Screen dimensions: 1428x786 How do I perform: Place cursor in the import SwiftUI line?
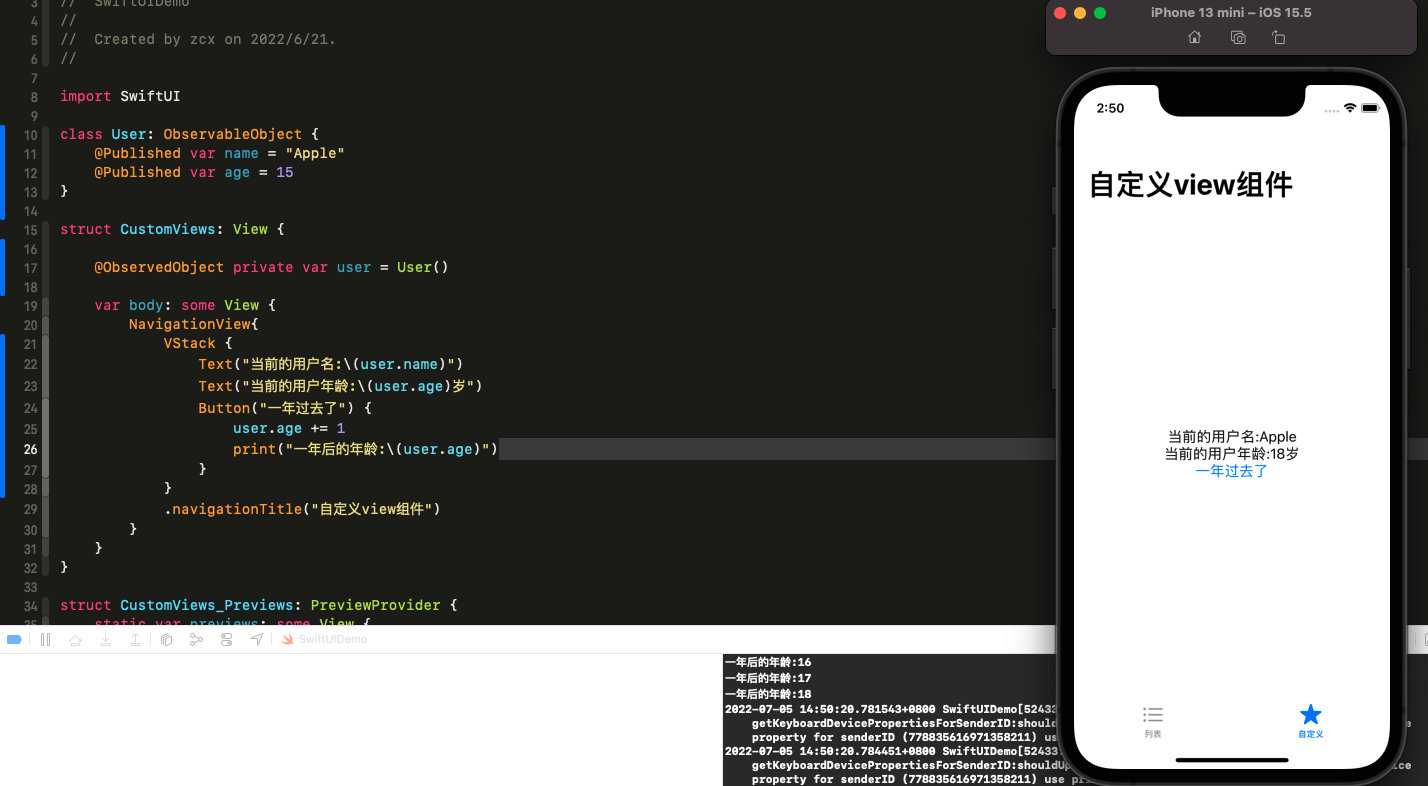pos(120,96)
